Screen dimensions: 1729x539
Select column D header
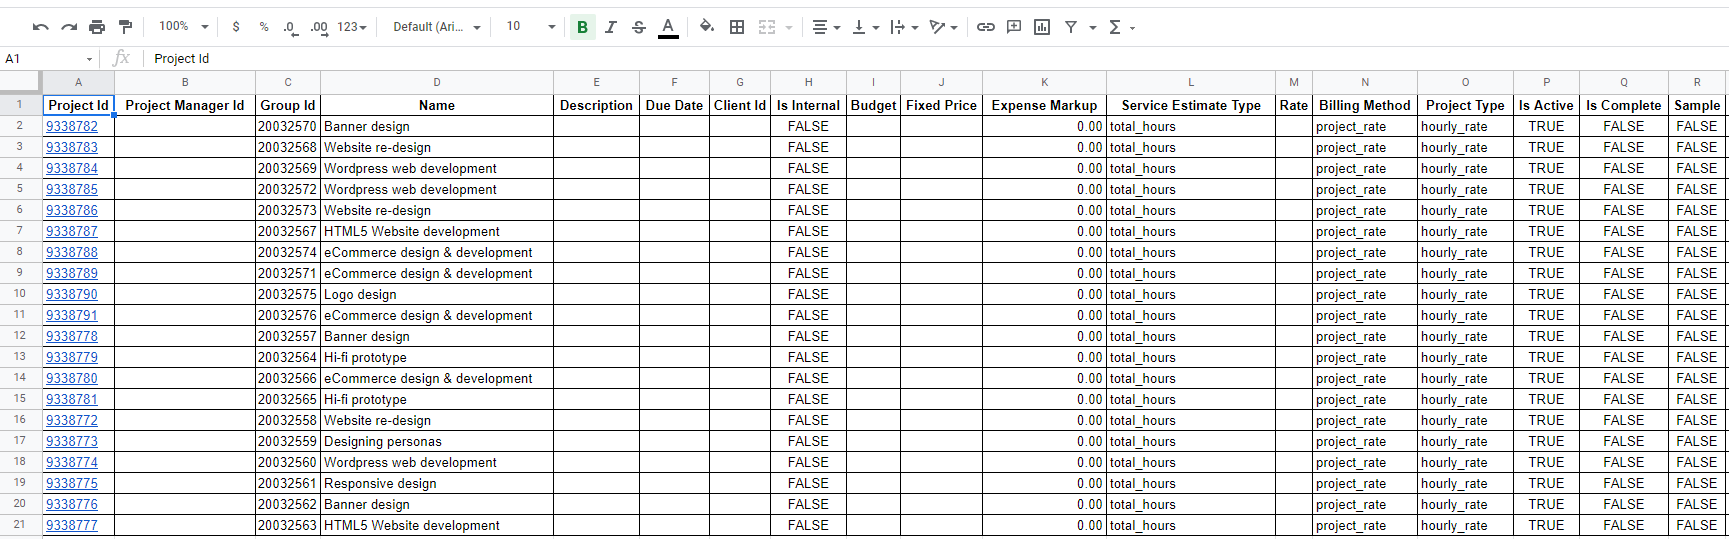tap(437, 82)
